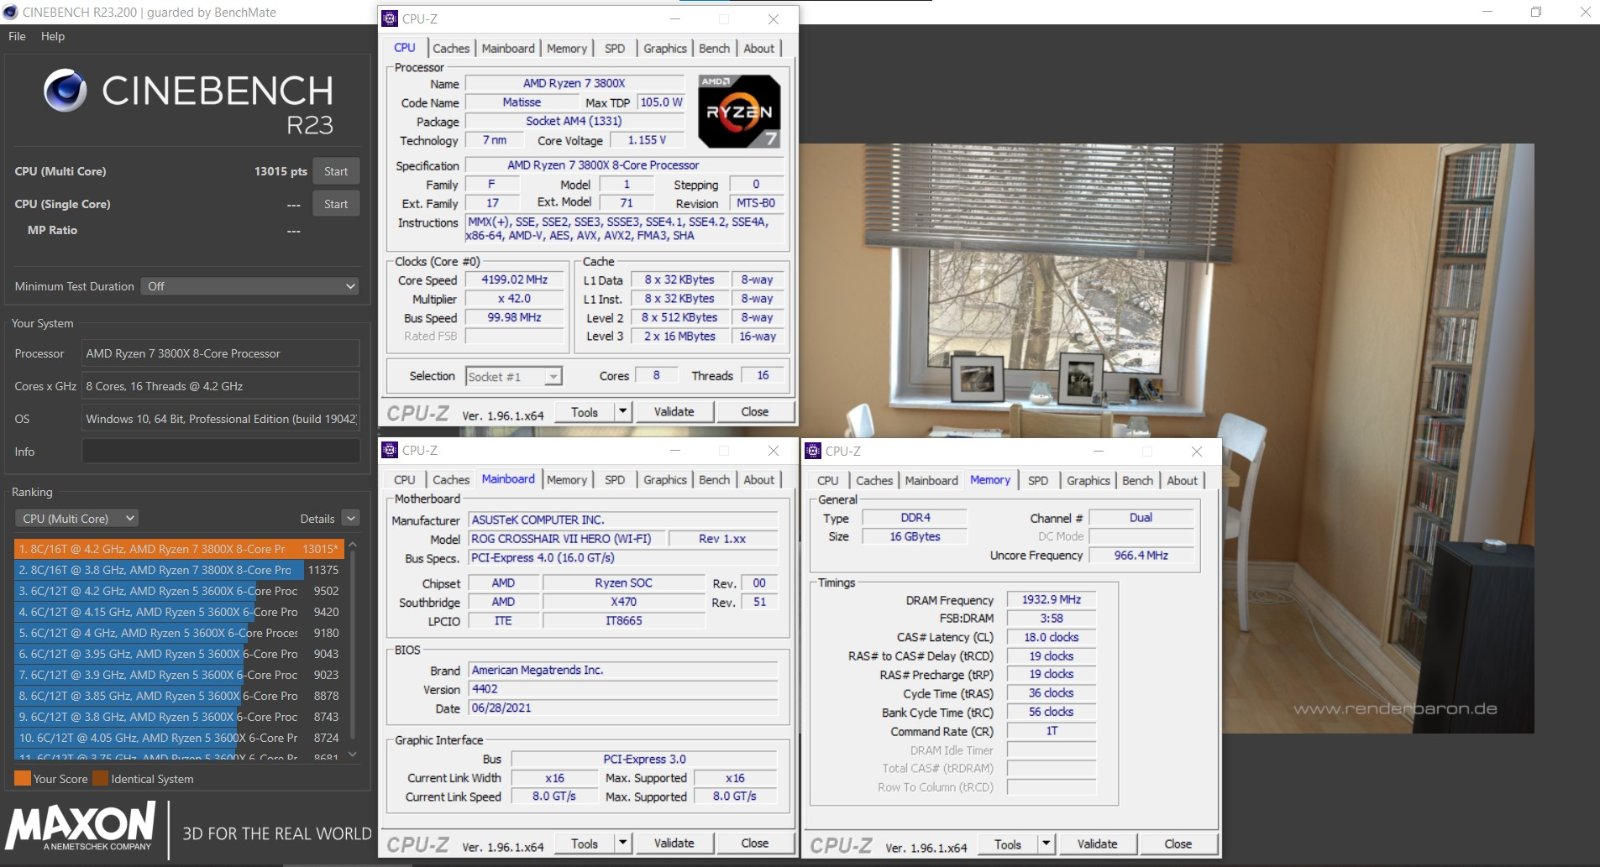Click the Cinebench title bar app icon
This screenshot has width=1600, height=867.
pos(10,12)
